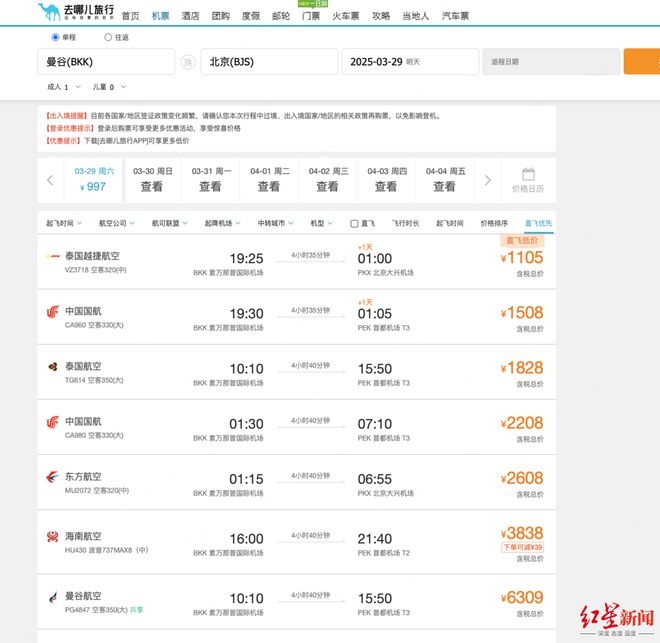Select one-way 单程 trip option
This screenshot has height=643, width=660.
pyautogui.click(x=55, y=37)
